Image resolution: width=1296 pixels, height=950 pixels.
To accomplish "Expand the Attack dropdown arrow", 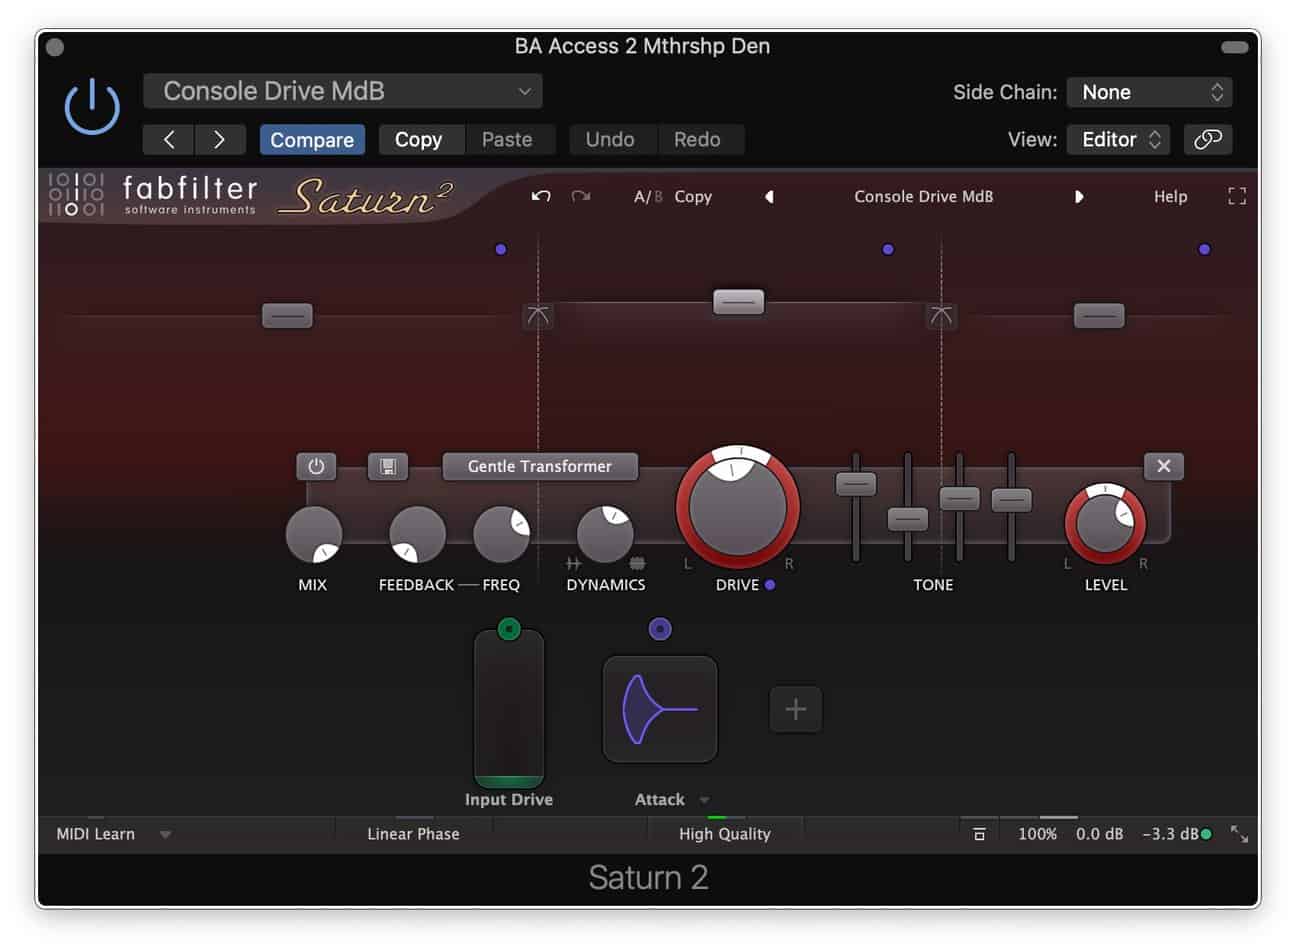I will [704, 800].
